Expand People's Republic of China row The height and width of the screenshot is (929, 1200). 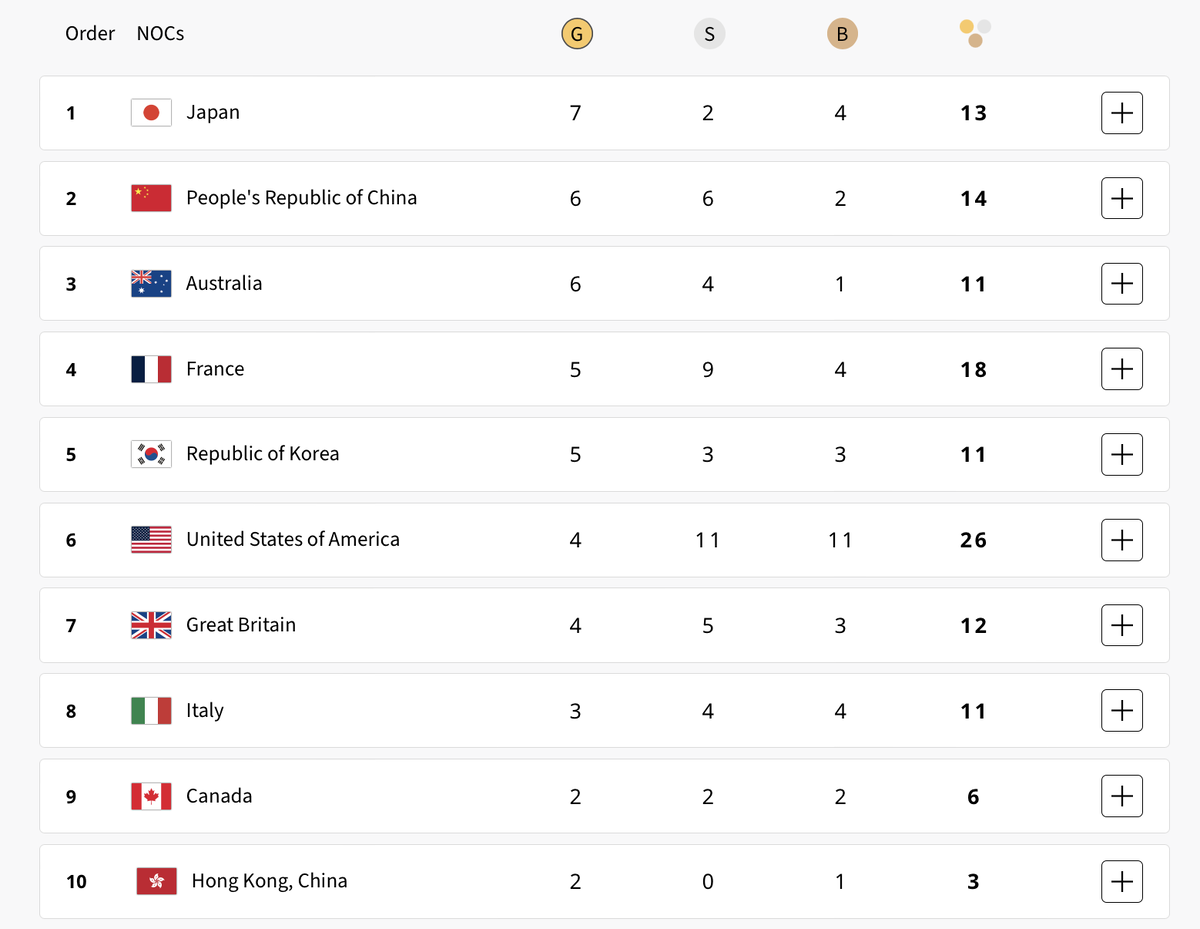(1121, 199)
